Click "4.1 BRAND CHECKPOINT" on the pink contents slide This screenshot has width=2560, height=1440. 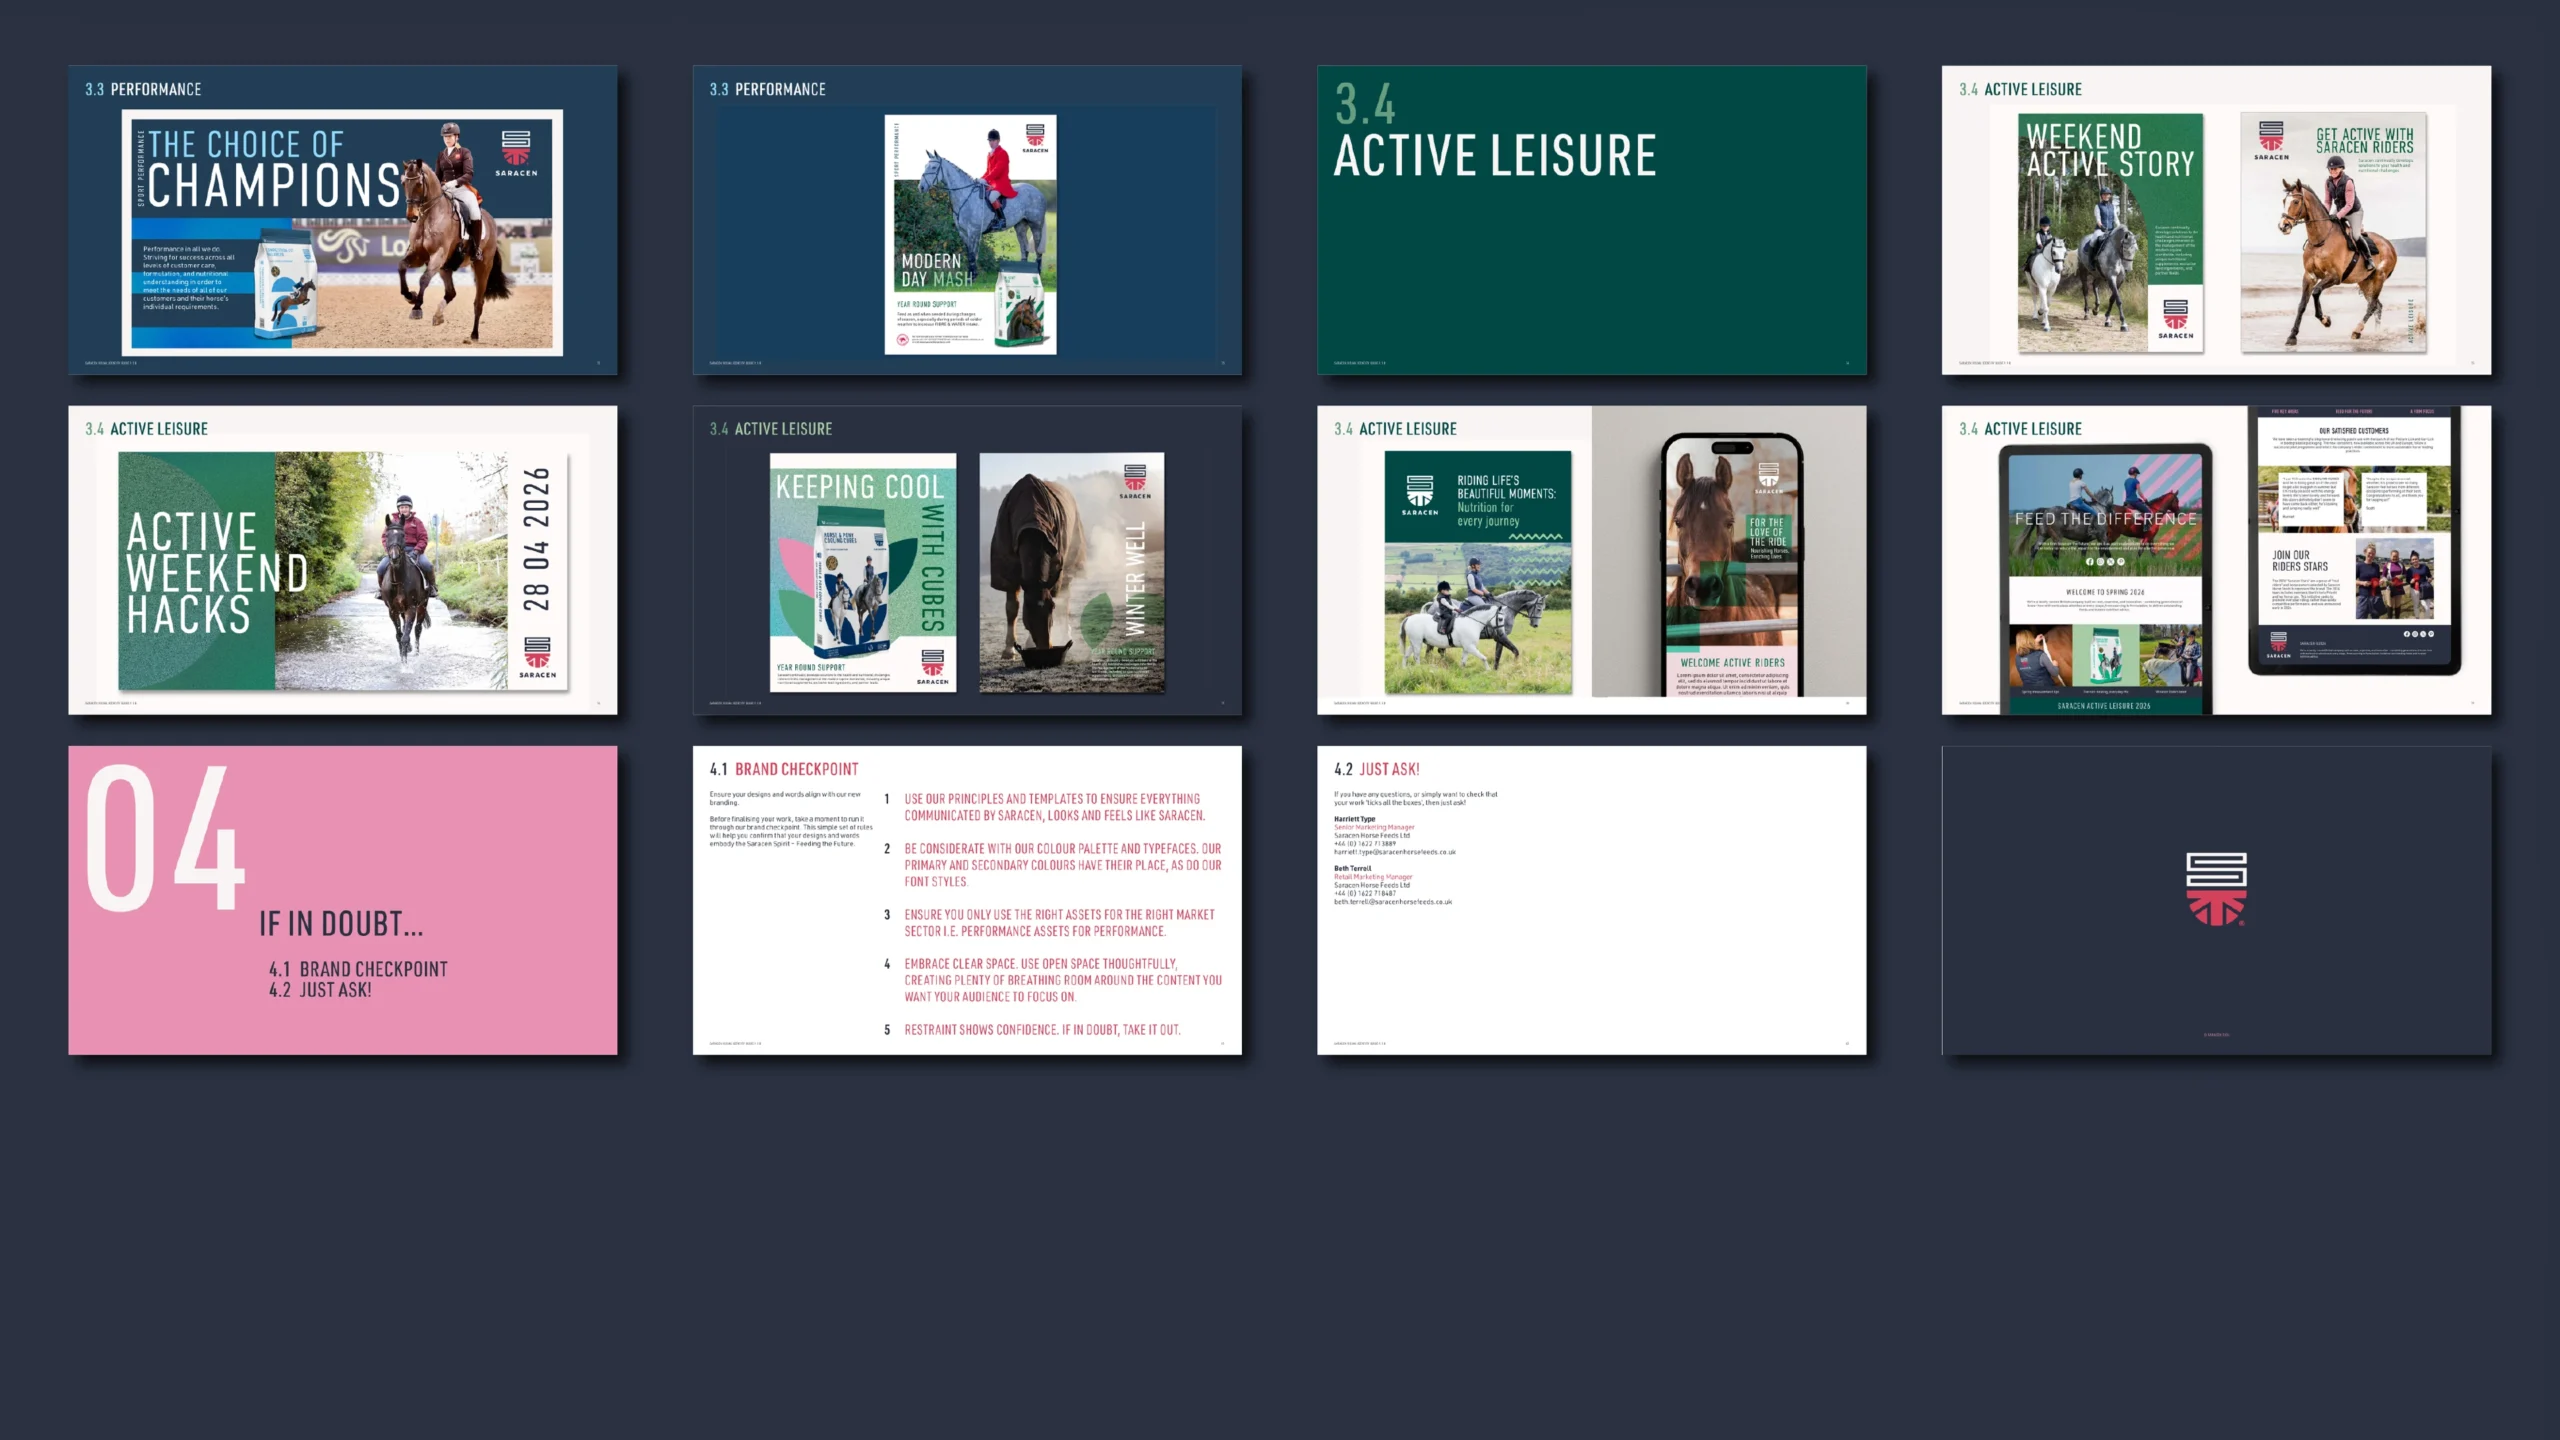point(358,969)
